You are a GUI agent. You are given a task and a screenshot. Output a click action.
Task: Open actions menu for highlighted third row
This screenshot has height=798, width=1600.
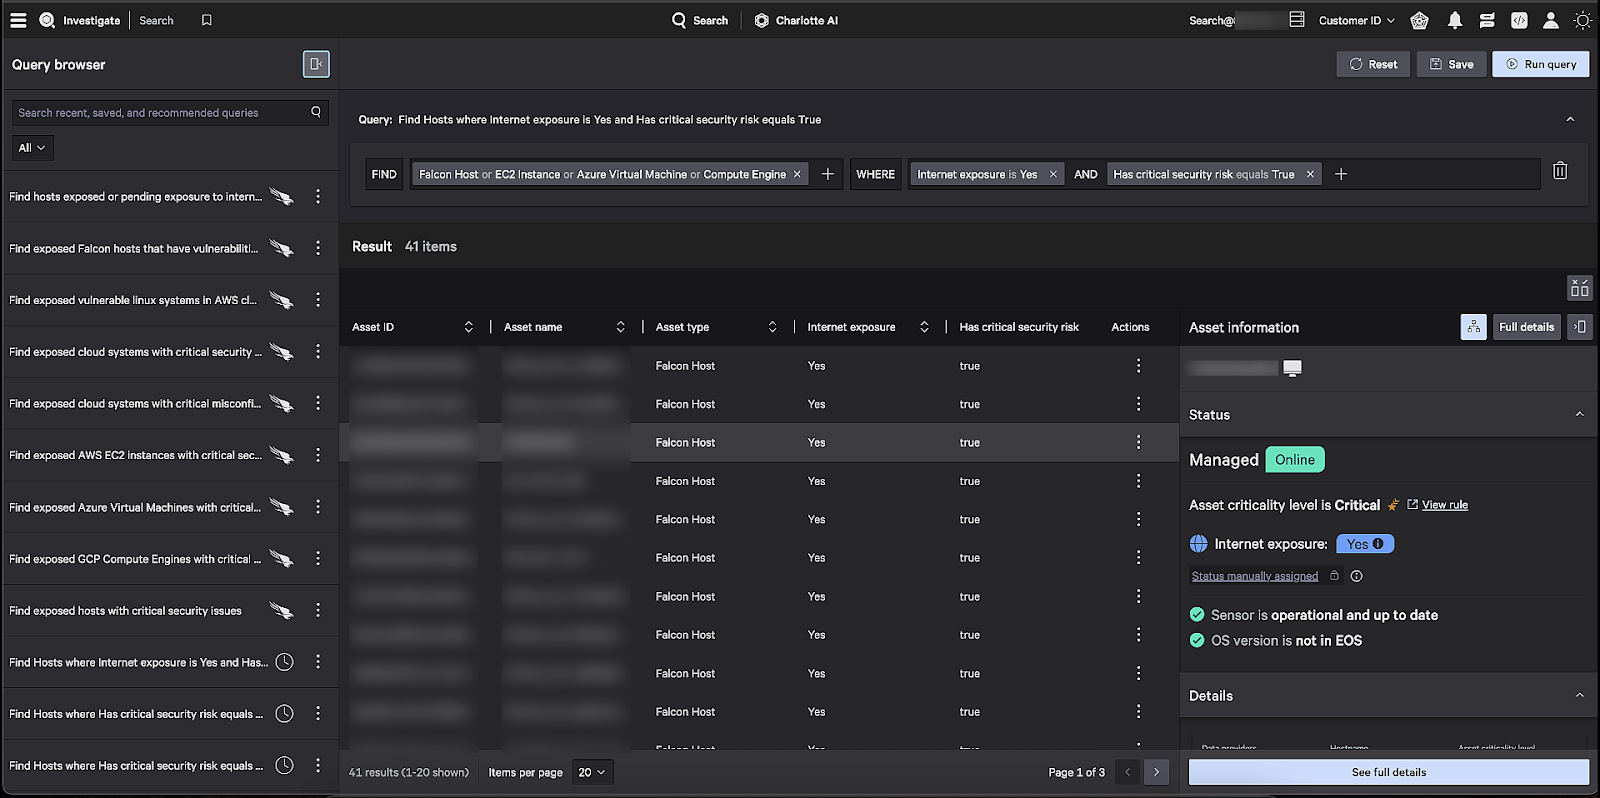pos(1138,442)
